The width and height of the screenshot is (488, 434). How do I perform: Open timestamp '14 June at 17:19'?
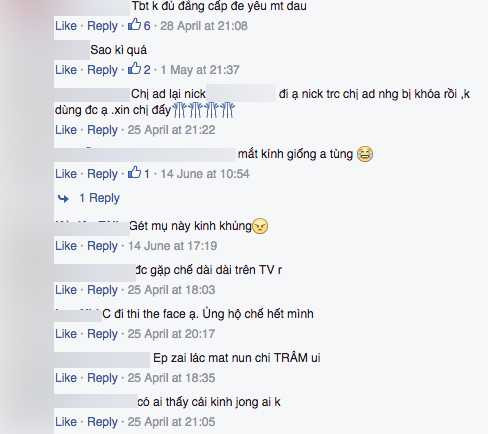click(x=172, y=246)
